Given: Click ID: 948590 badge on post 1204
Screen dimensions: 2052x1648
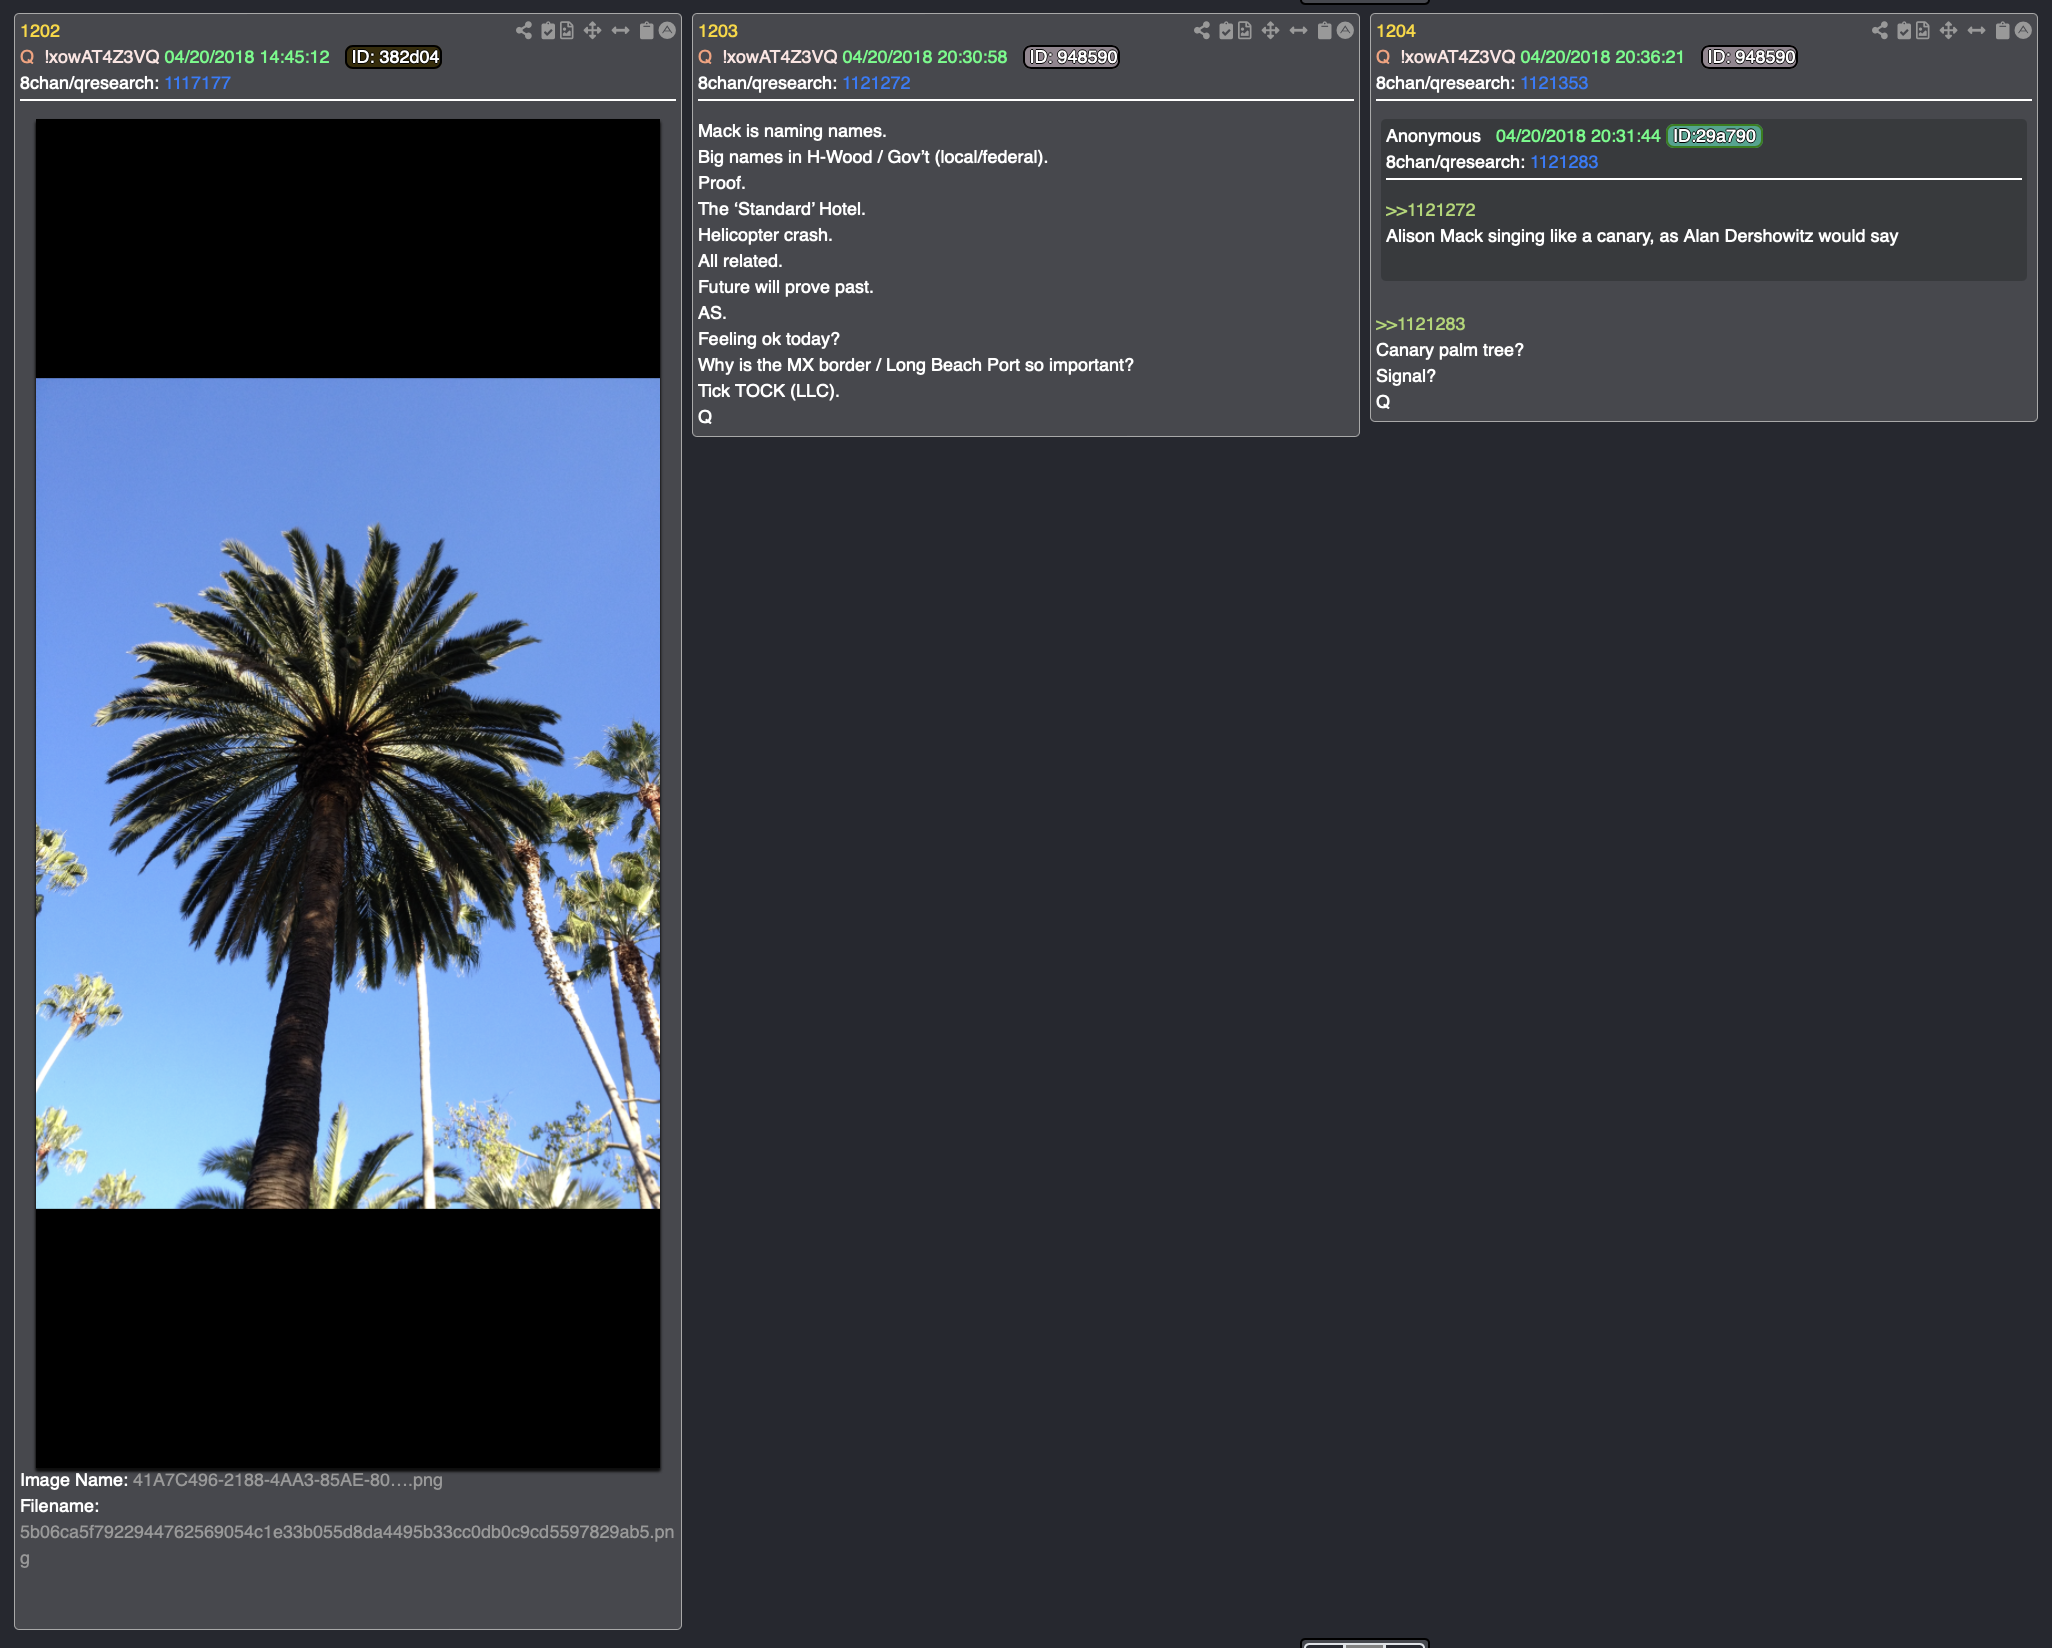Looking at the screenshot, I should point(1750,57).
